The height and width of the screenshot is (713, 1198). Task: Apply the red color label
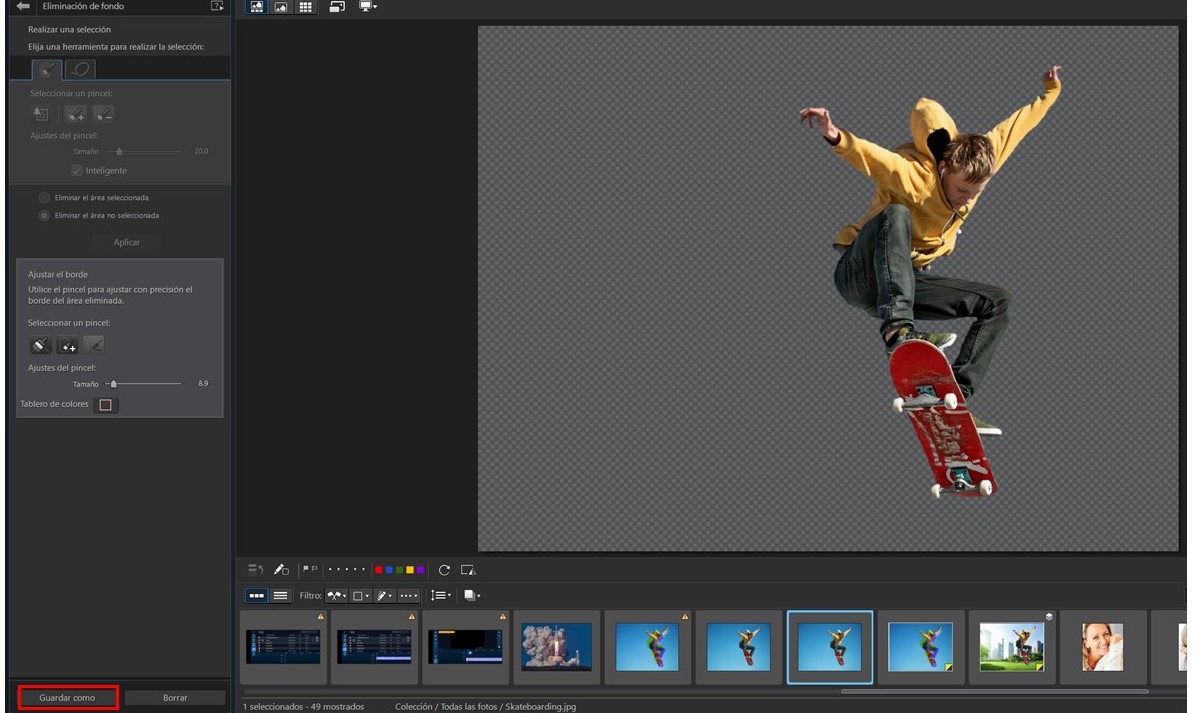pyautogui.click(x=378, y=570)
